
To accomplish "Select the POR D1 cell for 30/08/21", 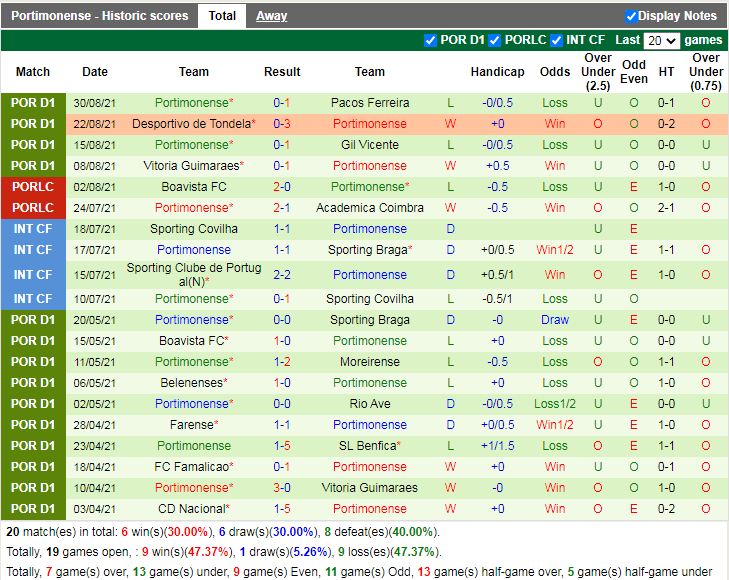I will click(33, 103).
